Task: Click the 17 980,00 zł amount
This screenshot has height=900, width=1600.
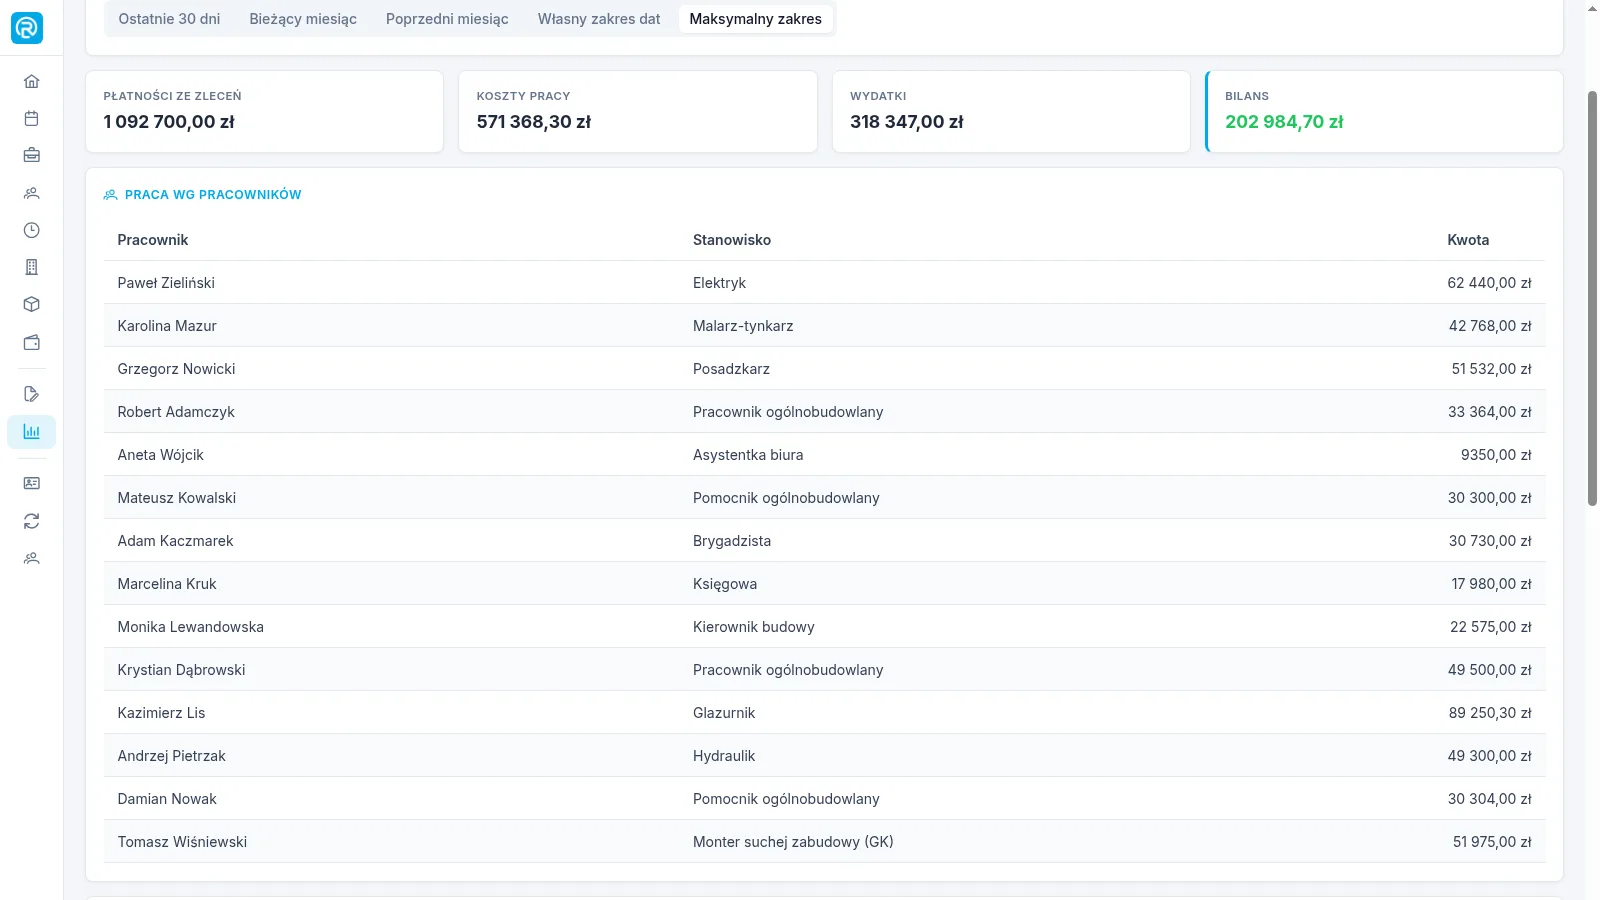Action: pyautogui.click(x=1491, y=584)
